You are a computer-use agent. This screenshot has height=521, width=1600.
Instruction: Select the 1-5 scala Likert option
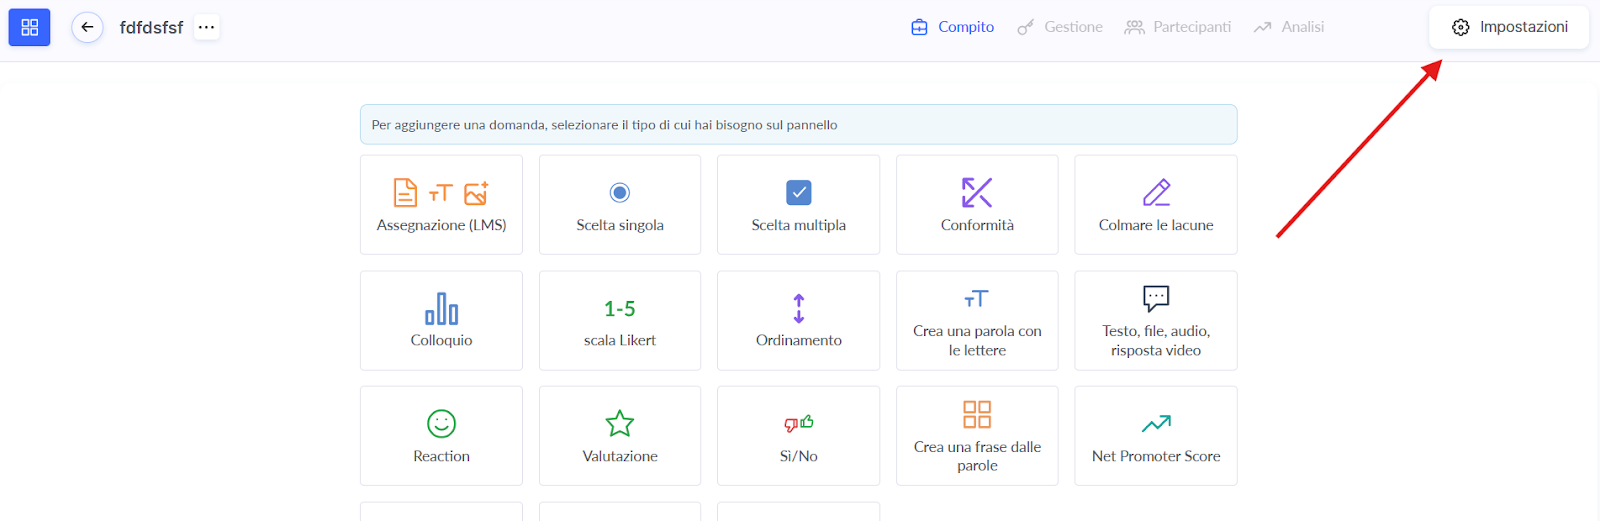(620, 321)
